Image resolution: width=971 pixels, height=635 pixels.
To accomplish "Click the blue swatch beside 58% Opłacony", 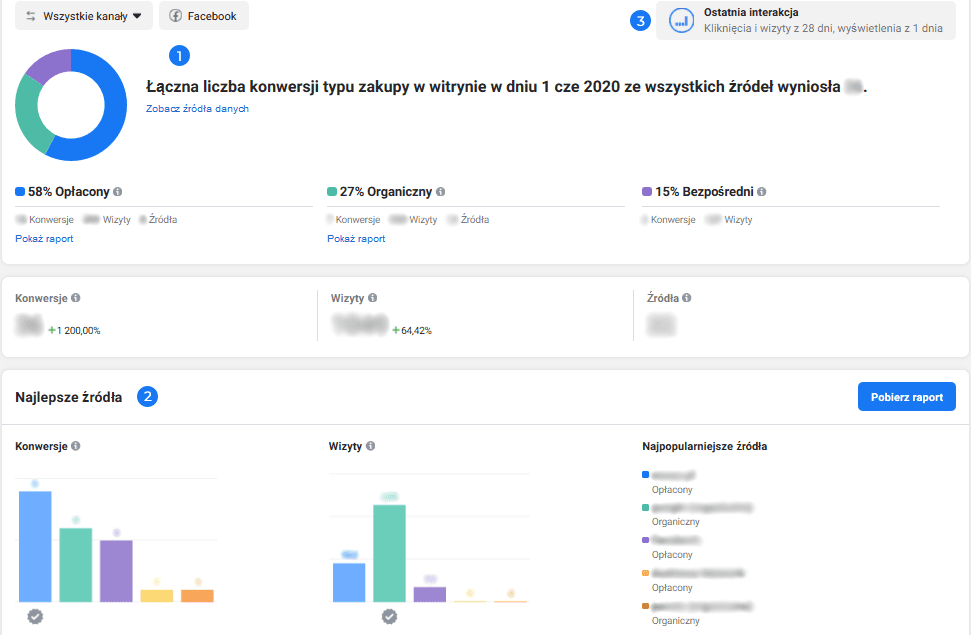I will coord(20,192).
